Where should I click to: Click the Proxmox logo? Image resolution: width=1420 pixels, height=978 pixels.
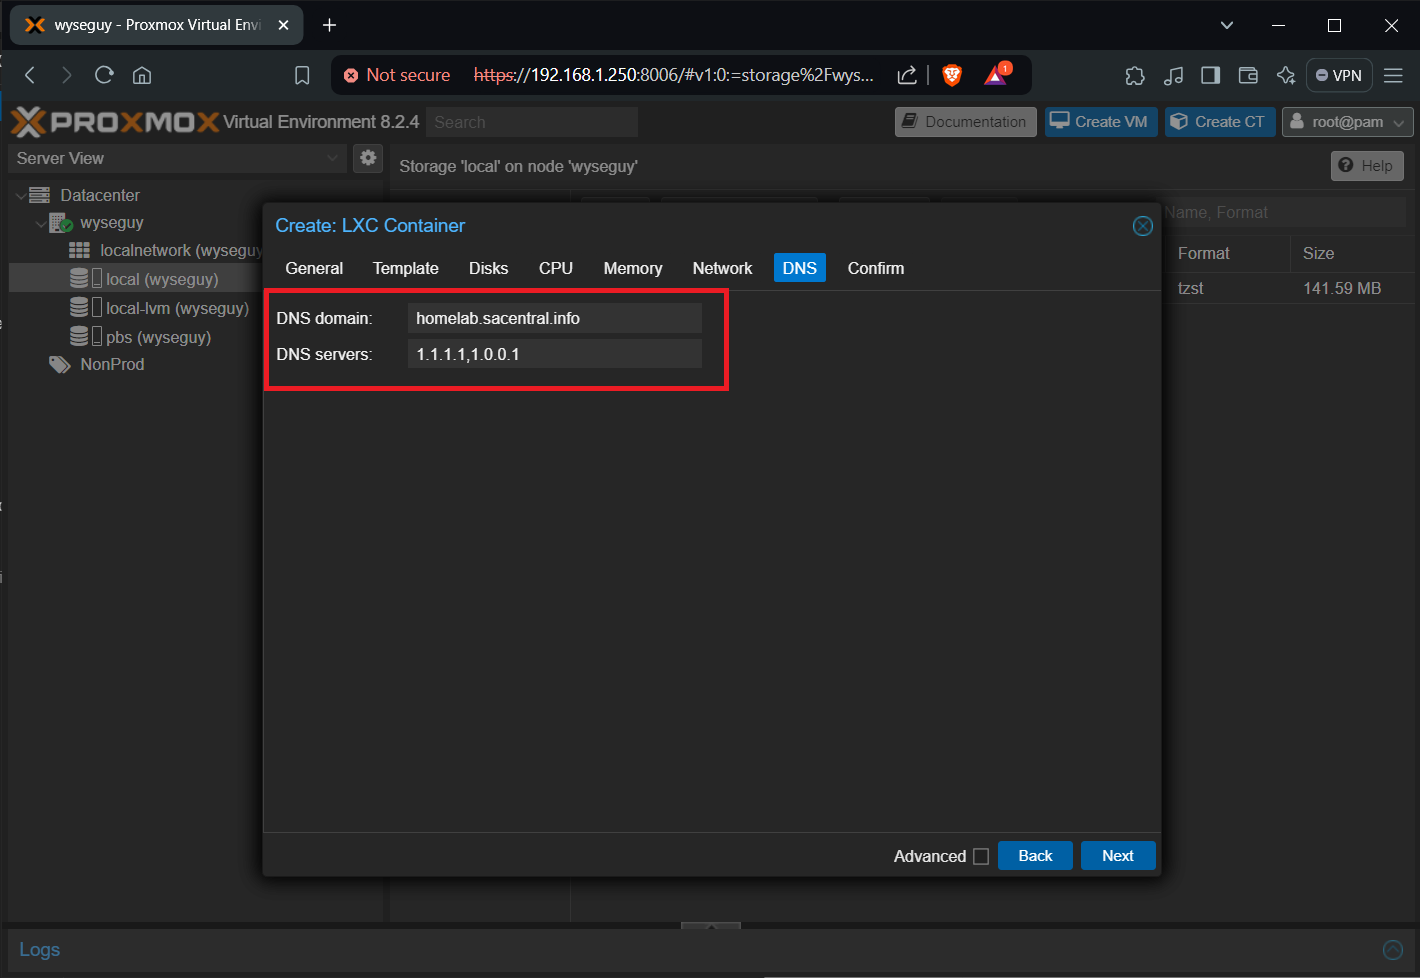click(115, 122)
